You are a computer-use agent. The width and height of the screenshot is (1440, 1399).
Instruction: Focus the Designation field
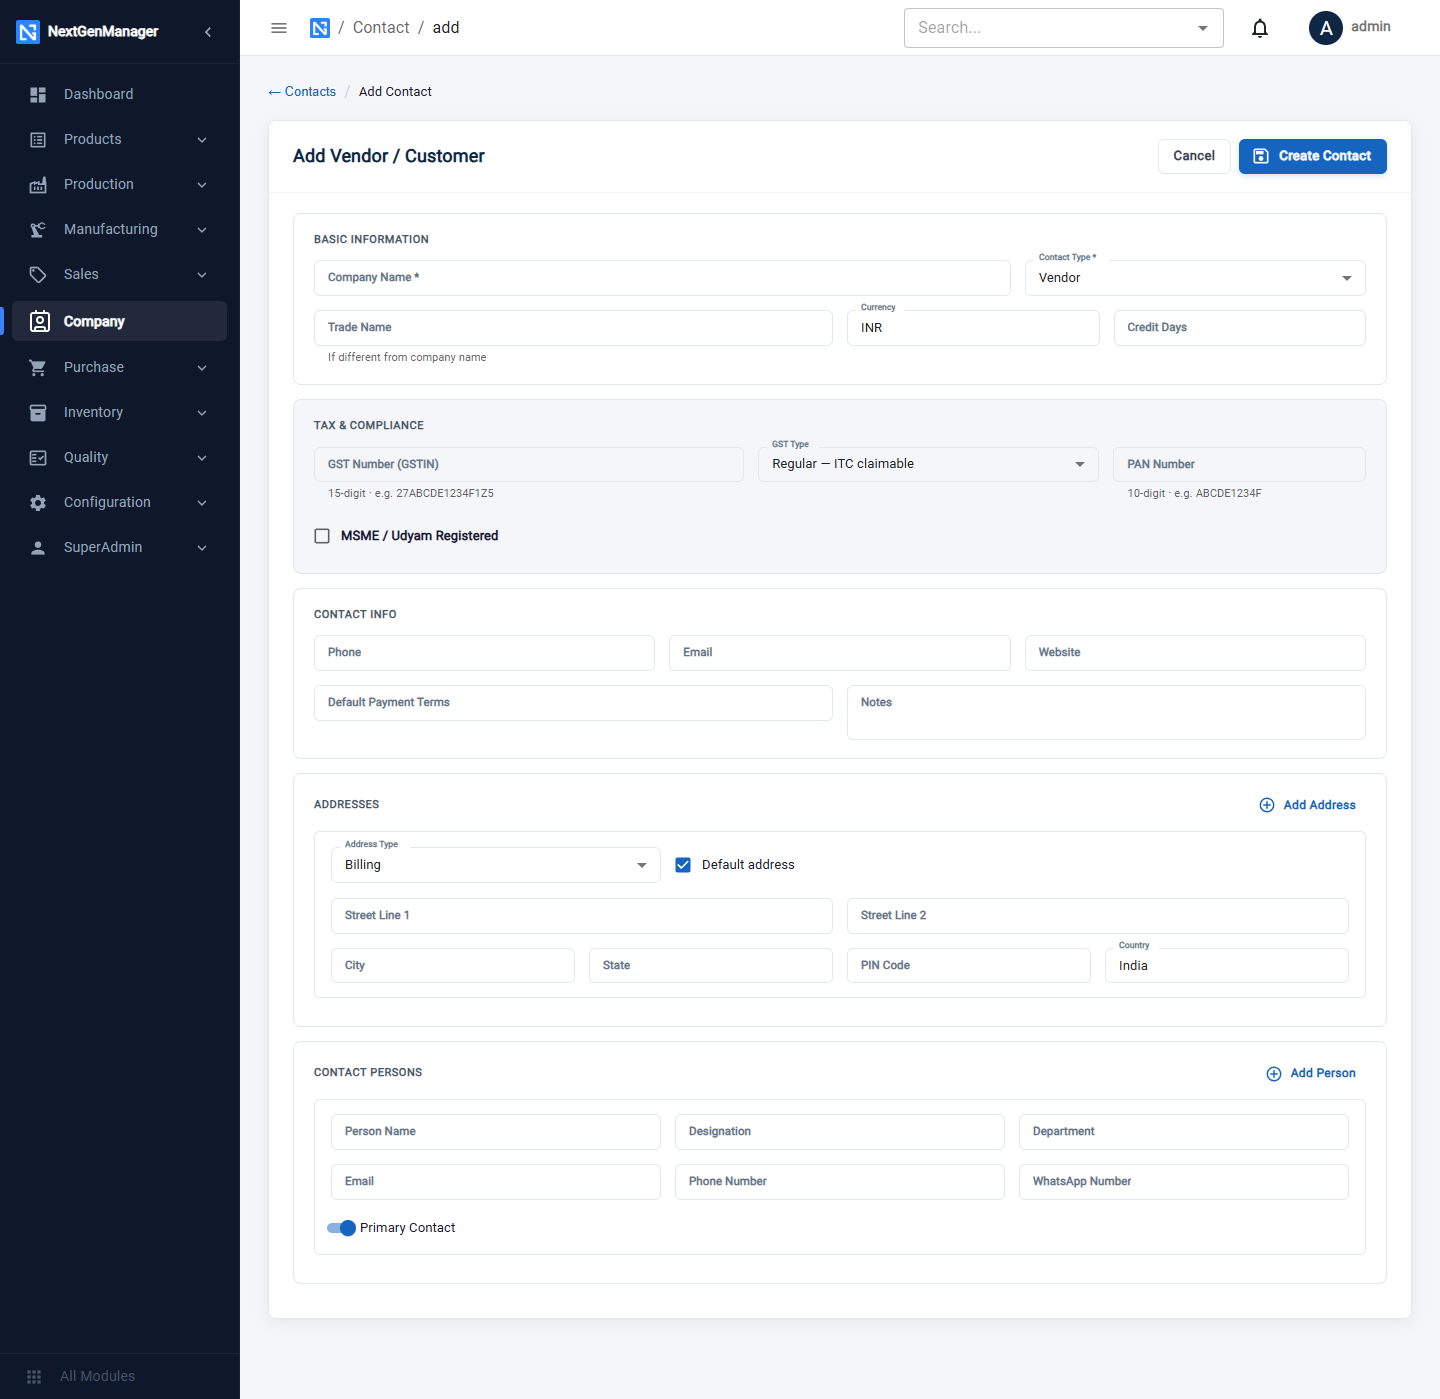[x=840, y=1132]
